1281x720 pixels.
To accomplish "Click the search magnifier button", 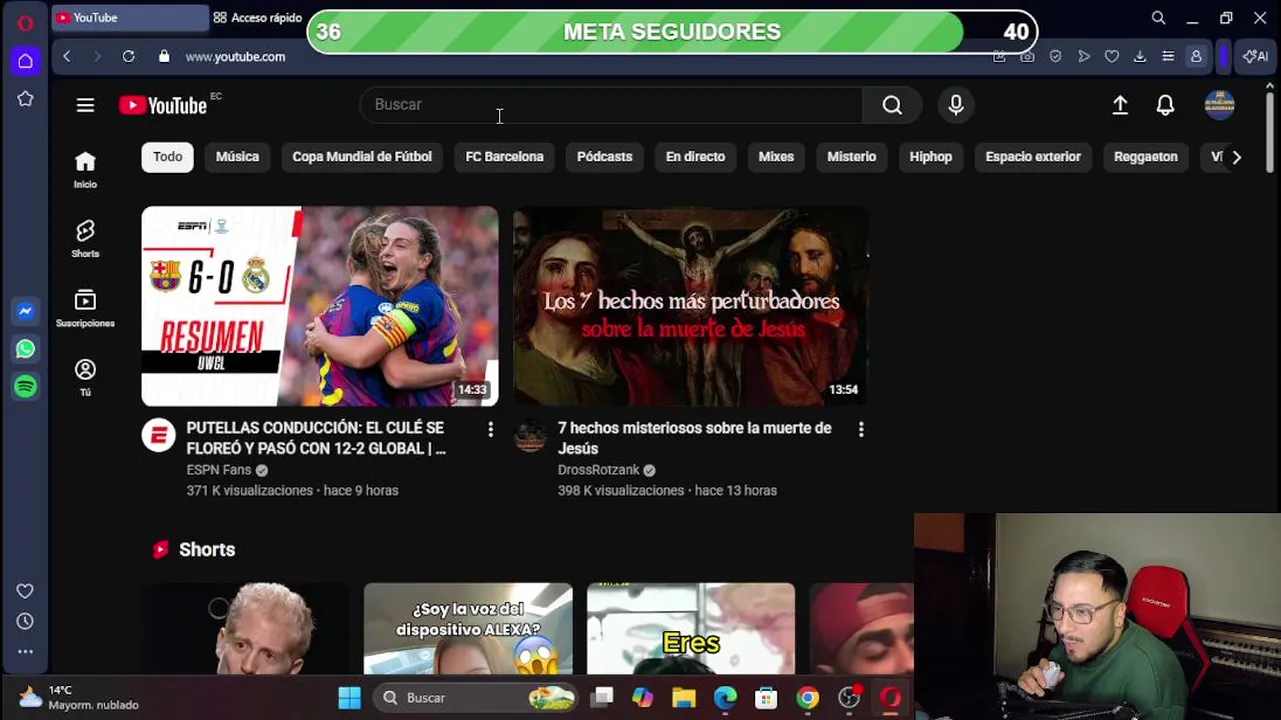I will point(892,105).
